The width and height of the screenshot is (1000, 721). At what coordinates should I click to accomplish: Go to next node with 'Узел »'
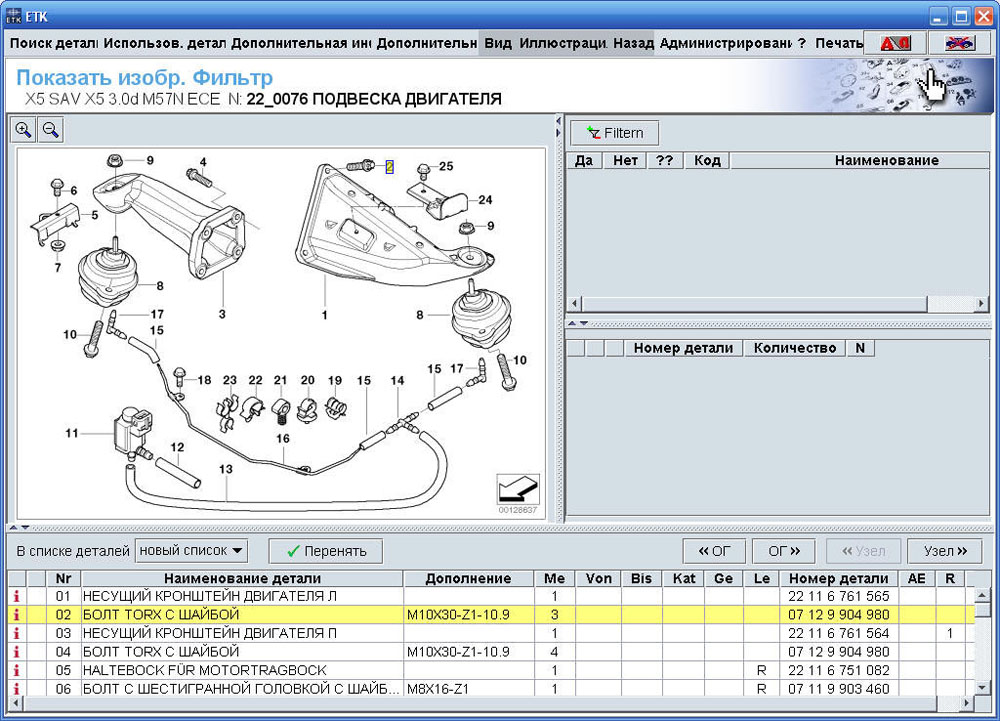click(944, 551)
